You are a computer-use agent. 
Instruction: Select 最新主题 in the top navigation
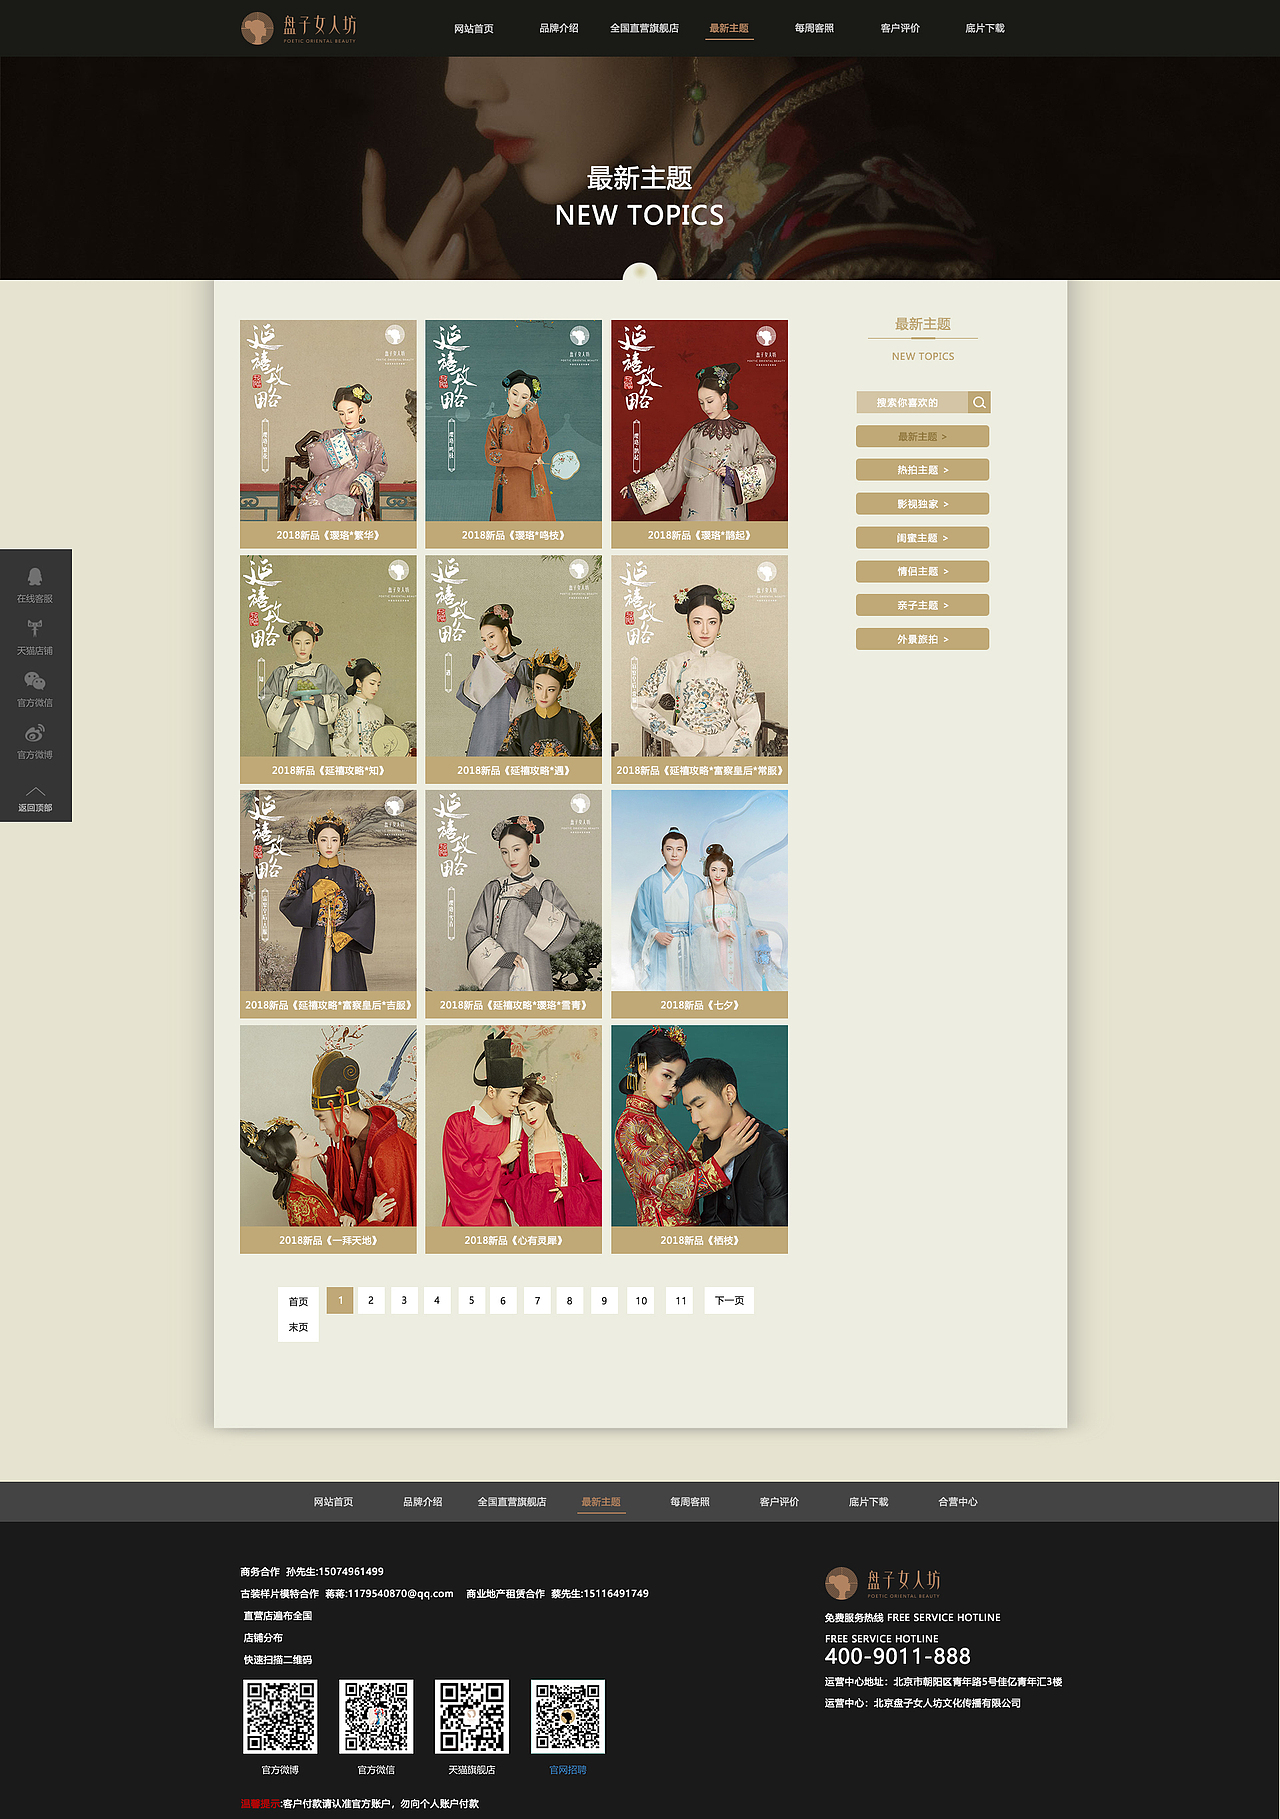pos(729,28)
